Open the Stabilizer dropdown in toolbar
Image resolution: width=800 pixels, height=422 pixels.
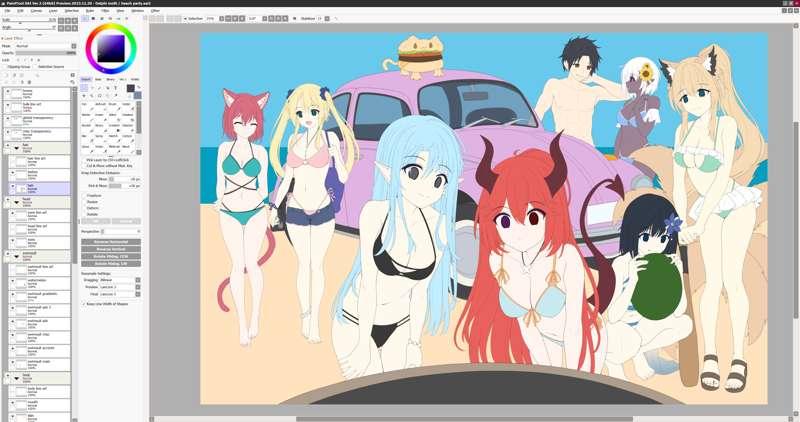pos(327,18)
